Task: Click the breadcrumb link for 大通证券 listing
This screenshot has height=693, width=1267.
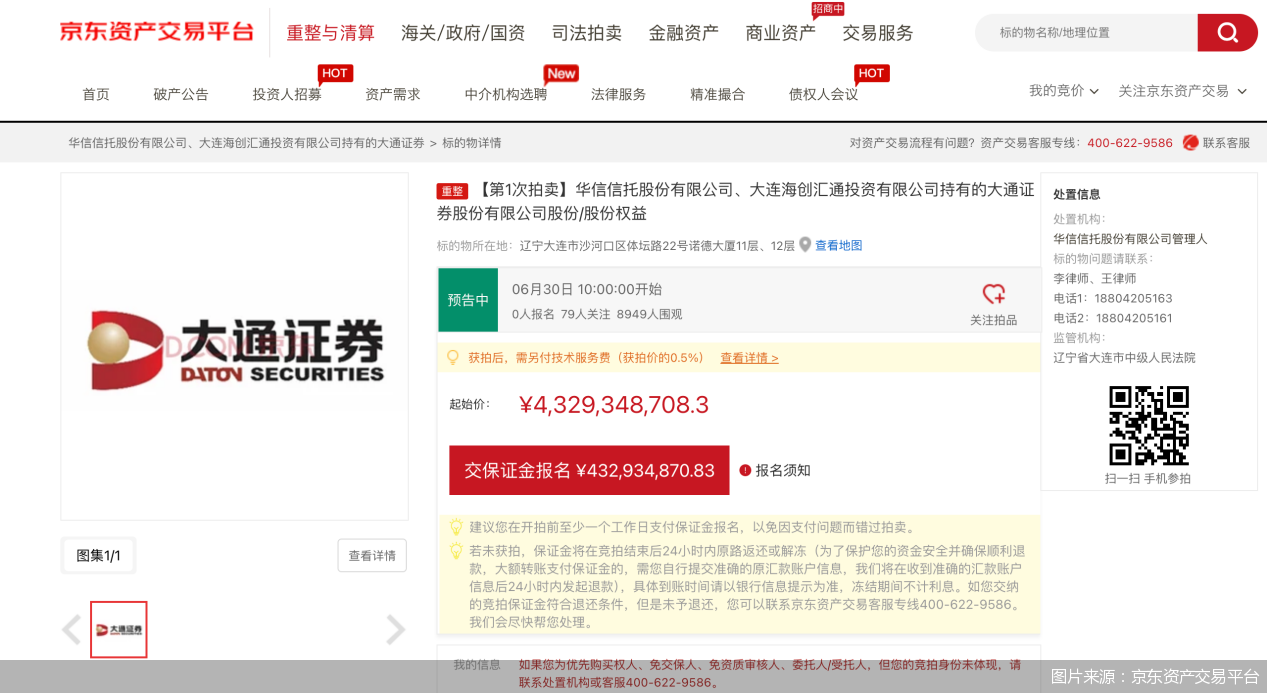Action: click(x=246, y=143)
